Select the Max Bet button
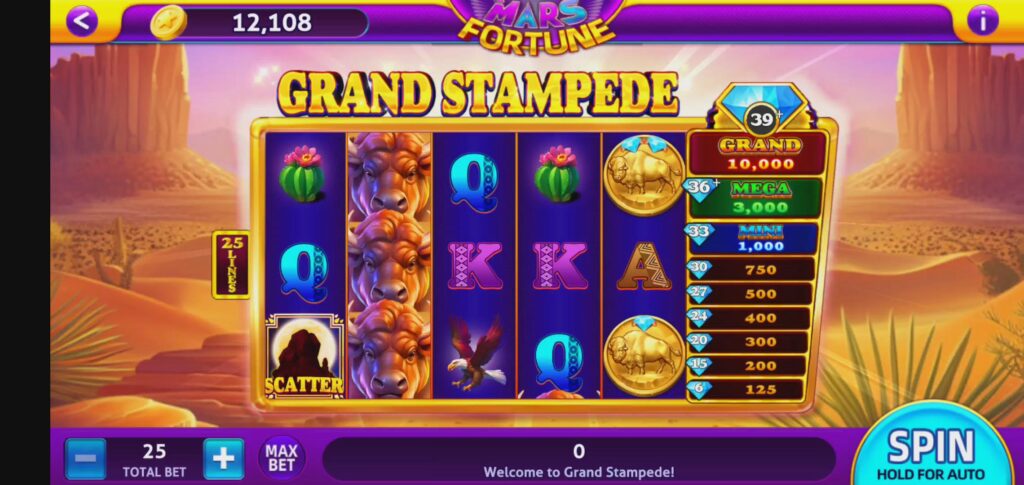This screenshot has width=1024, height=485. pos(281,458)
